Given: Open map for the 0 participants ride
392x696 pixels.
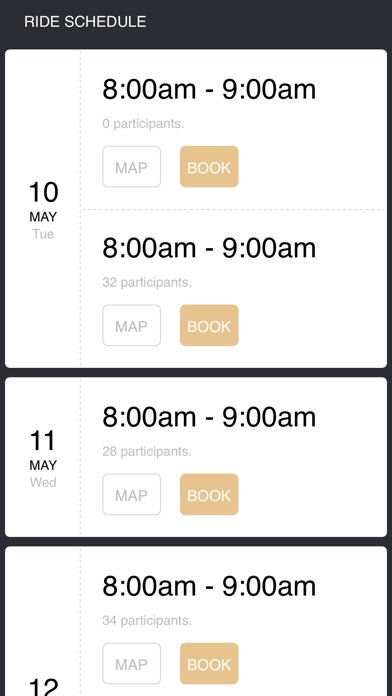Looking at the screenshot, I should click(131, 167).
